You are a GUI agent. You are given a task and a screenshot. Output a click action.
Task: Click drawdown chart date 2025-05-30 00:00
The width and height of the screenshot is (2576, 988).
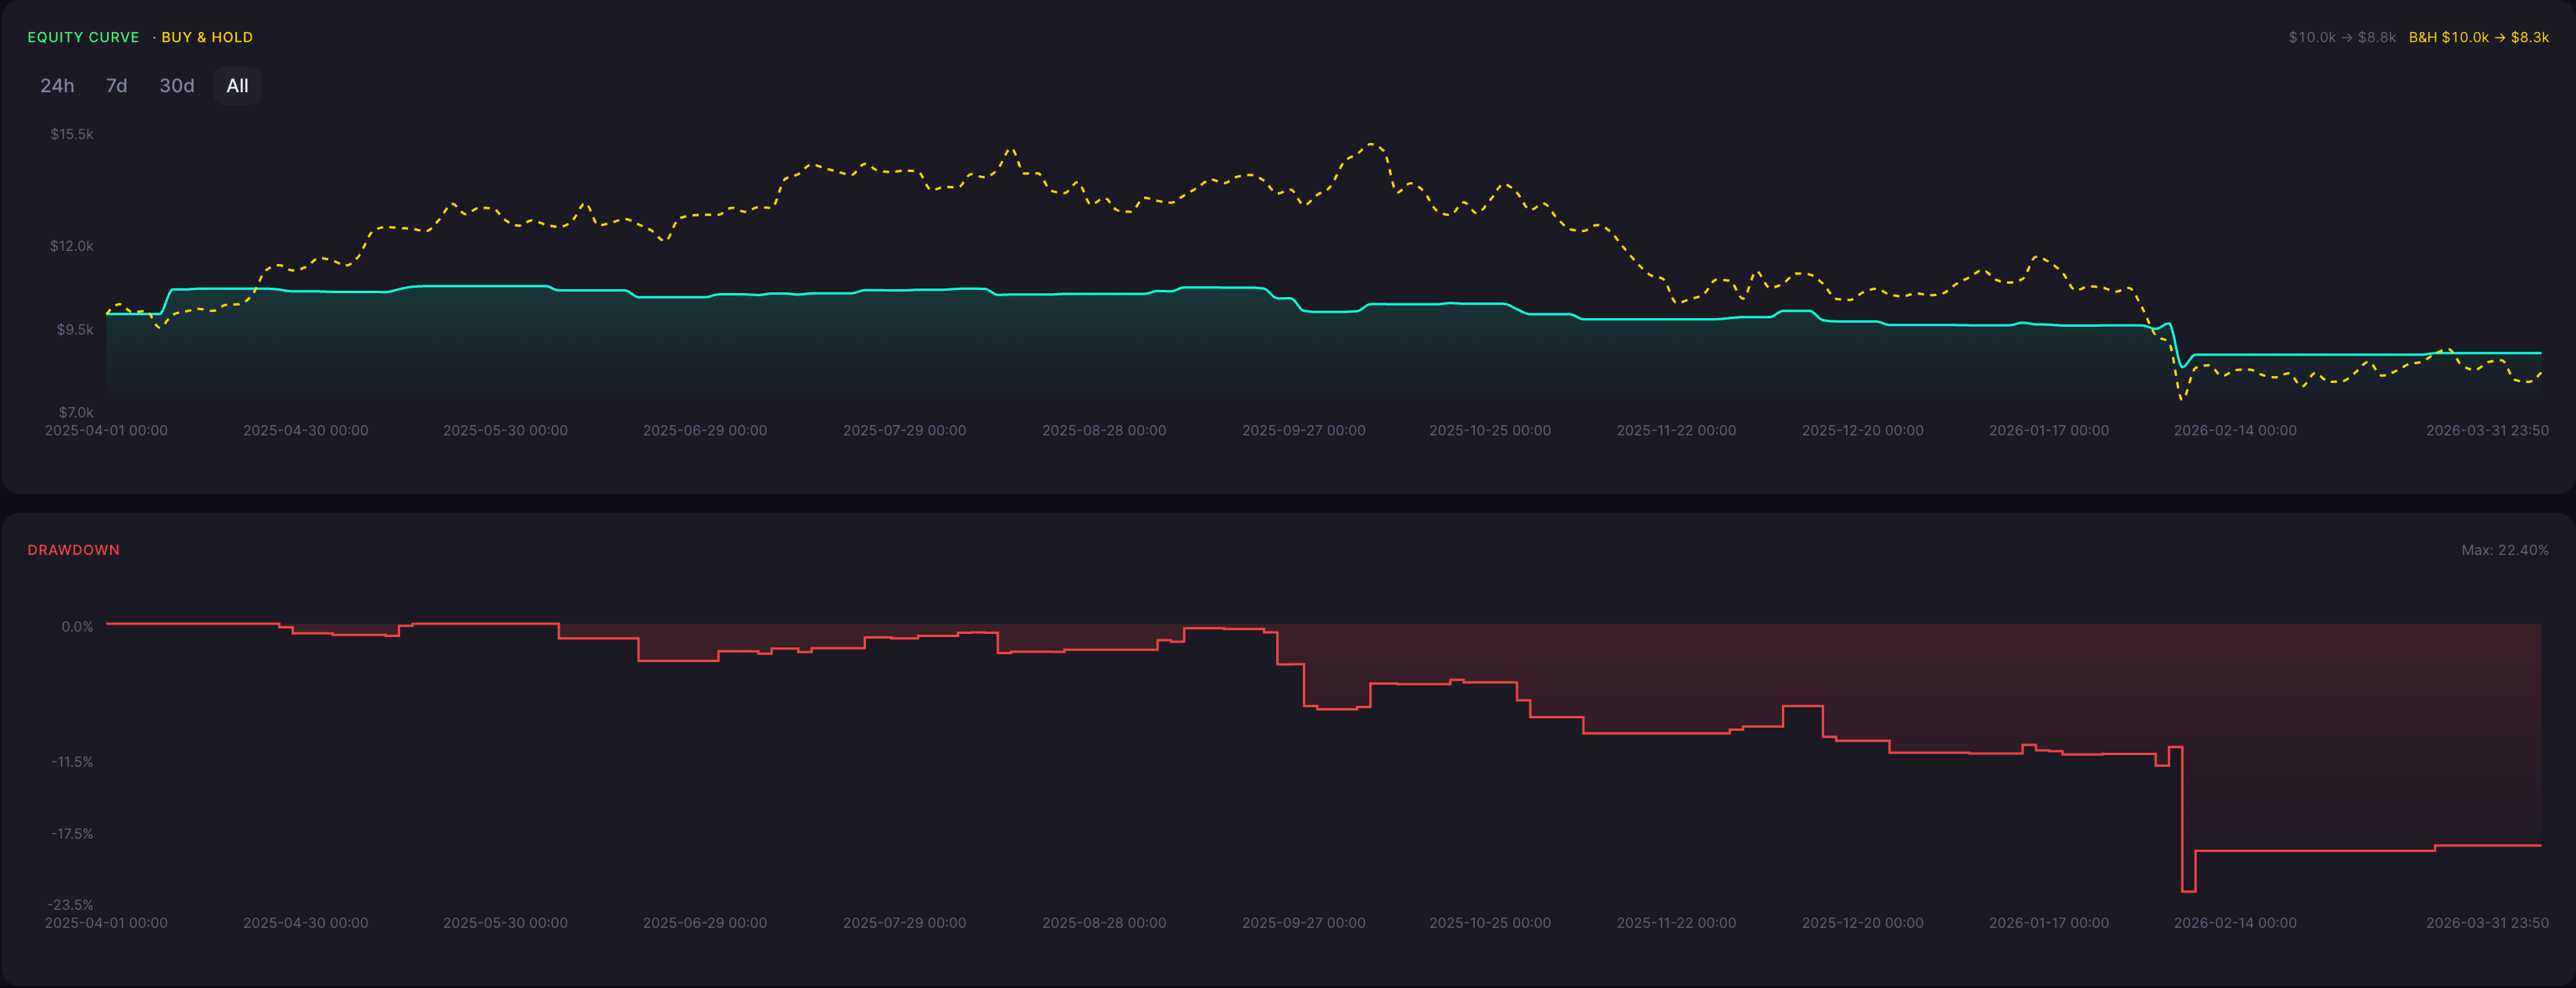tap(505, 923)
